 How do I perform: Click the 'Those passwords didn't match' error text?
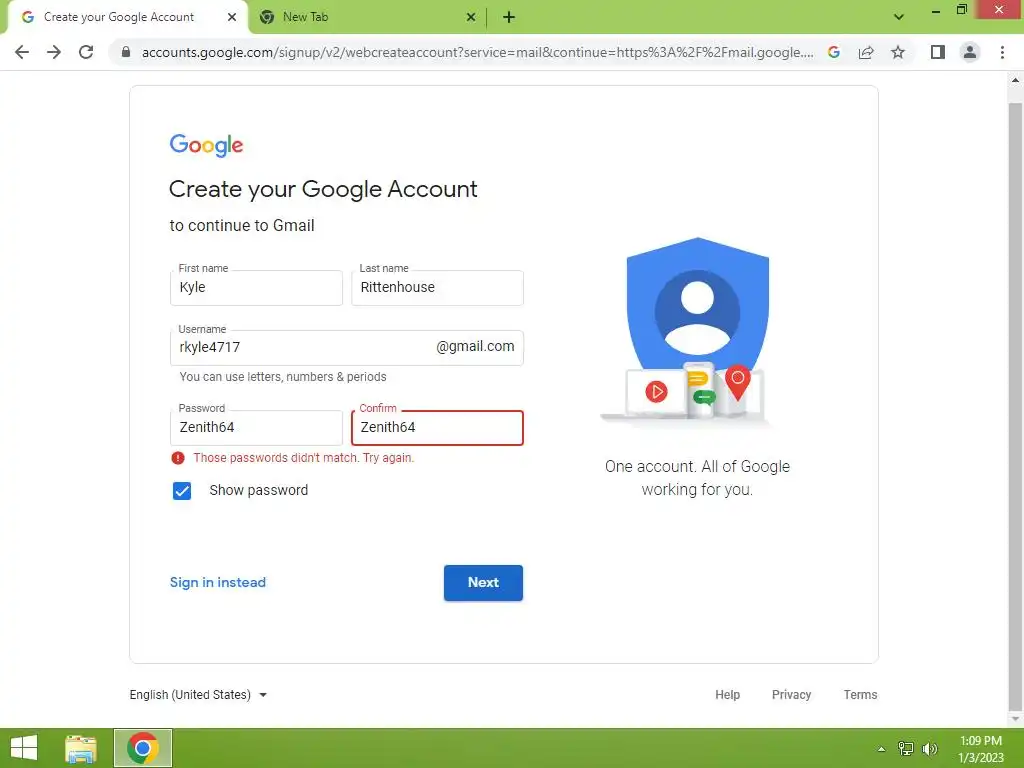point(304,458)
